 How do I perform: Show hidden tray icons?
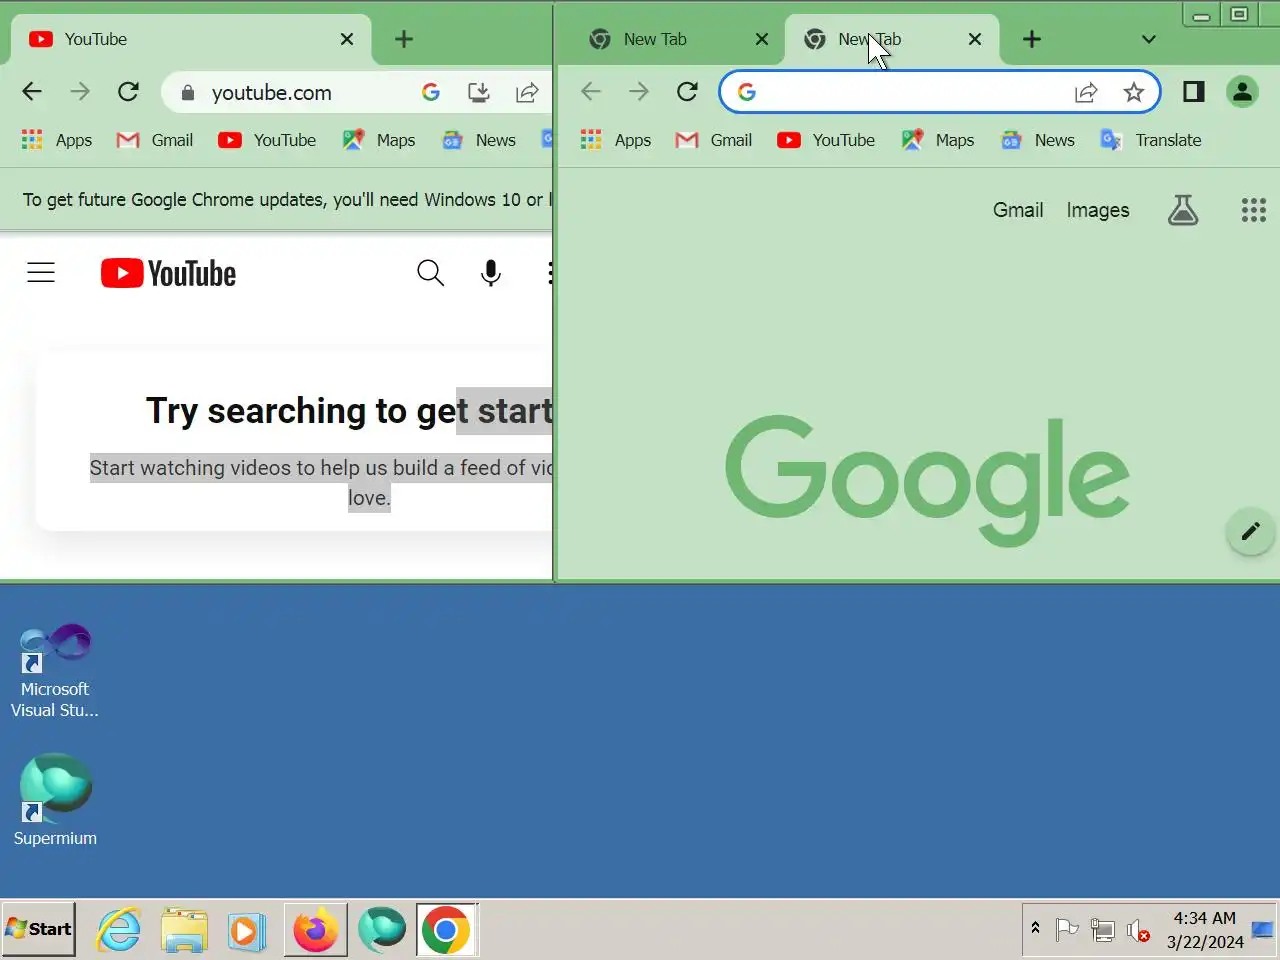[x=1035, y=929]
